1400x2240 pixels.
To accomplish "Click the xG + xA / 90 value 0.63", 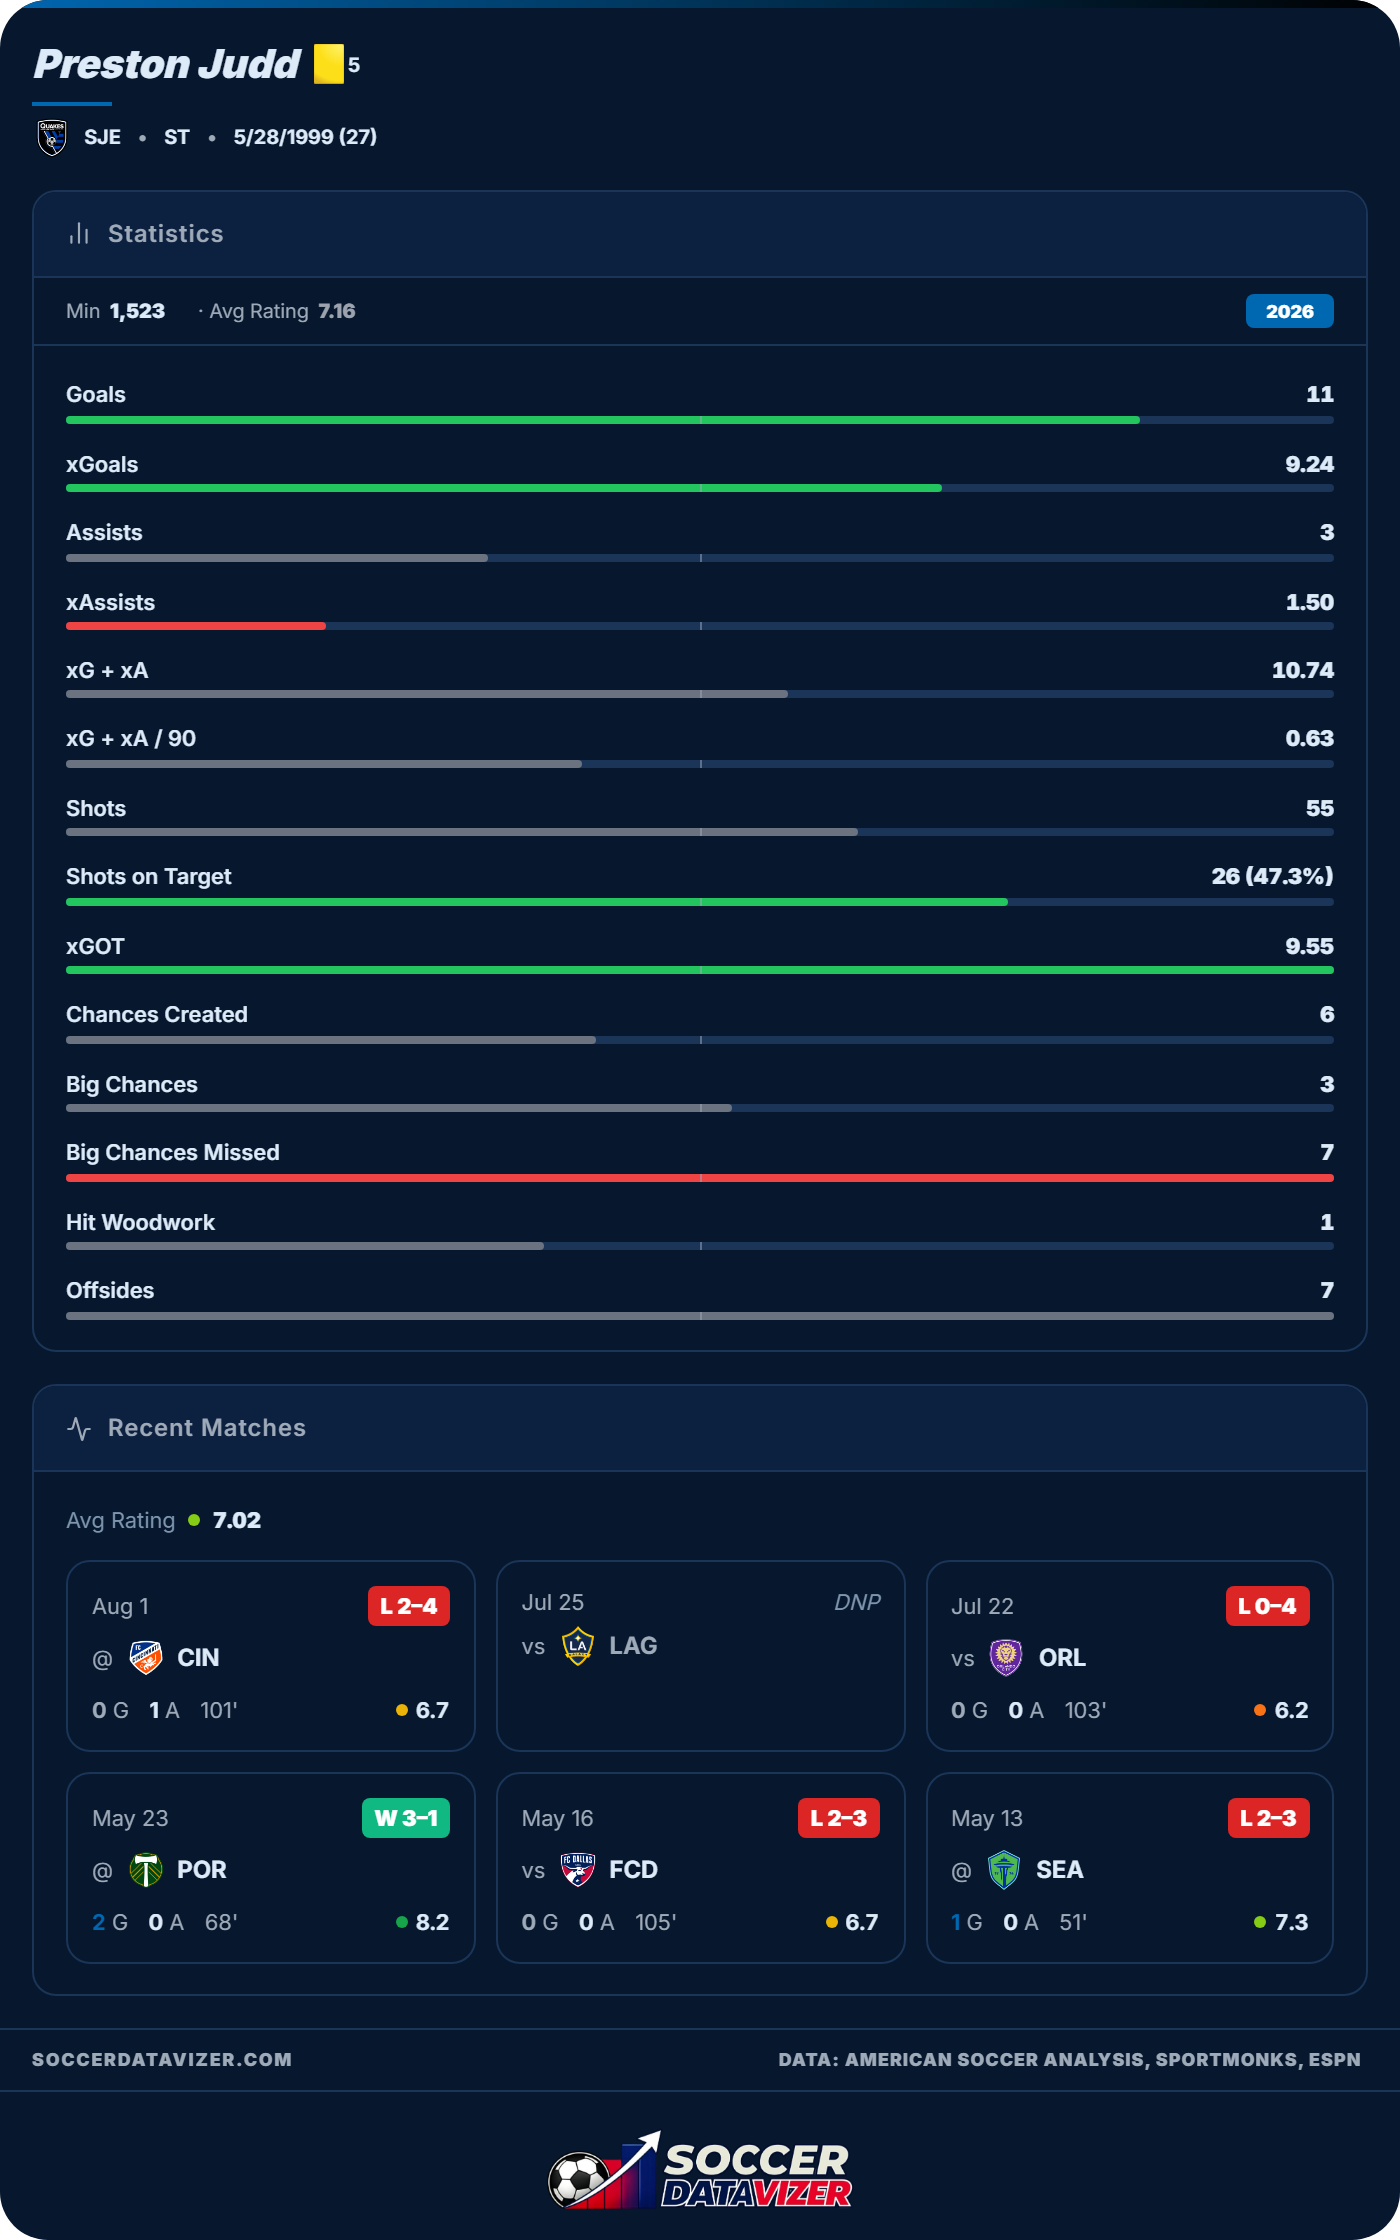I will [1309, 738].
